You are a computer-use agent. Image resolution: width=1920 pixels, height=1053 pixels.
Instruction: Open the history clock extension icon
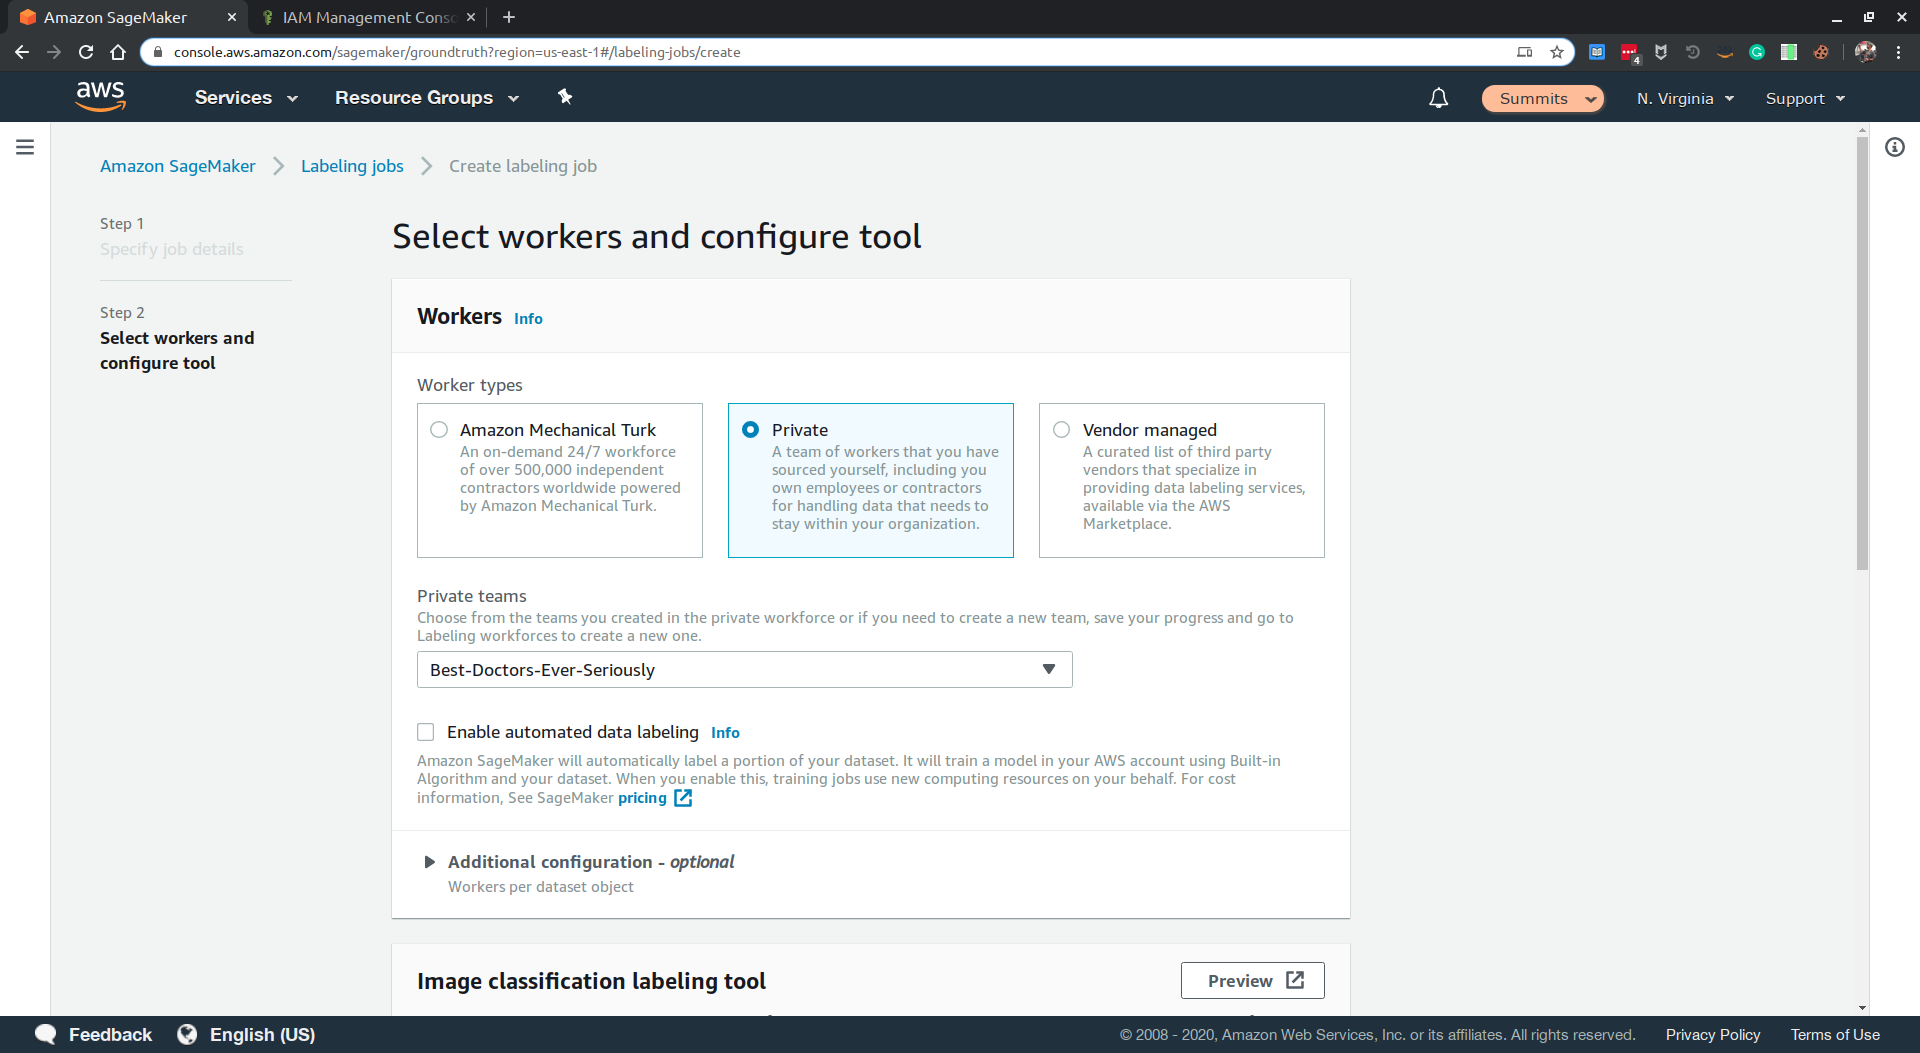click(1693, 52)
